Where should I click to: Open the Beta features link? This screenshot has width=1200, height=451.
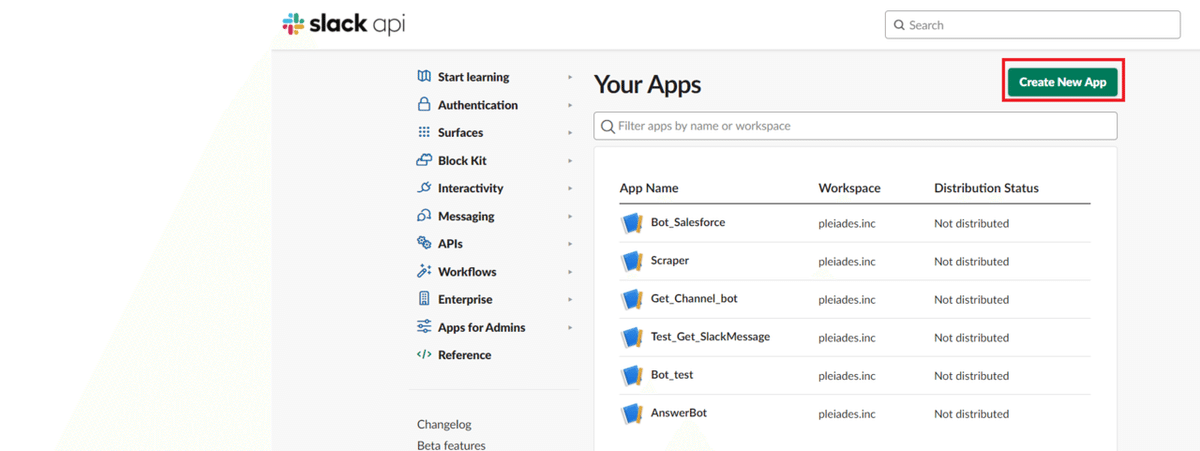coord(451,445)
